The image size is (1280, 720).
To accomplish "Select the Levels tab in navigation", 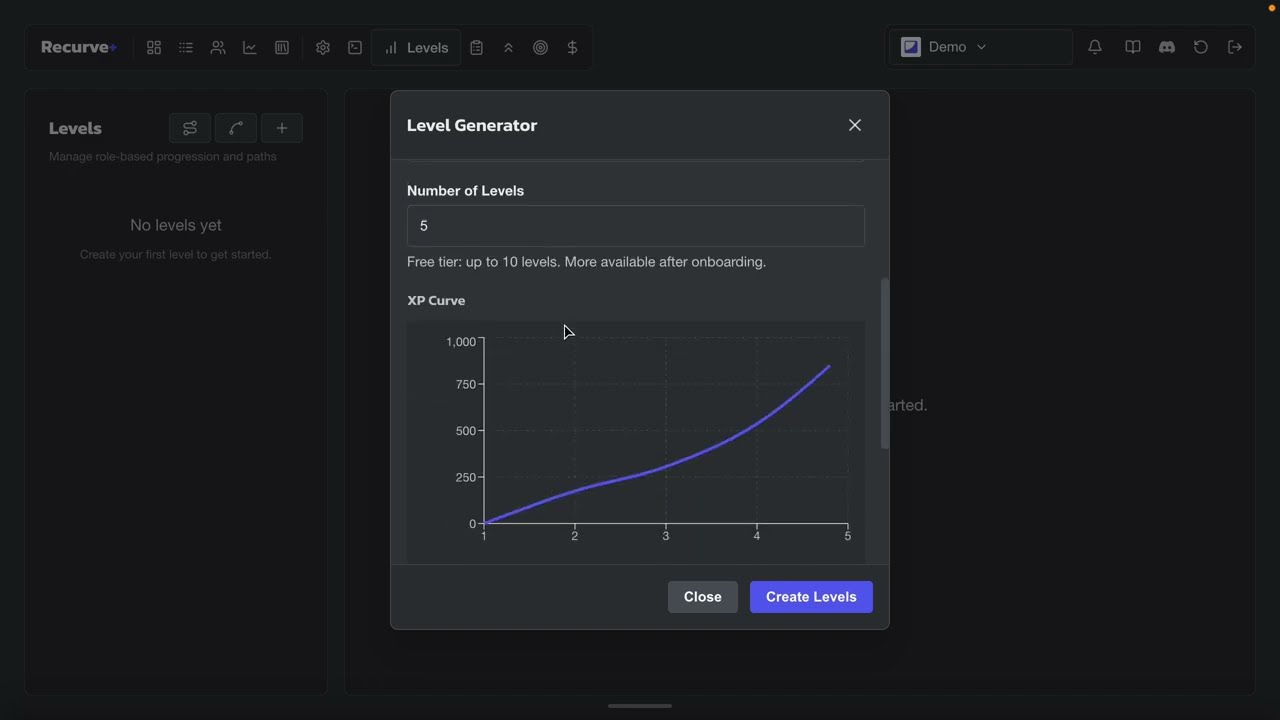I will (416, 47).
